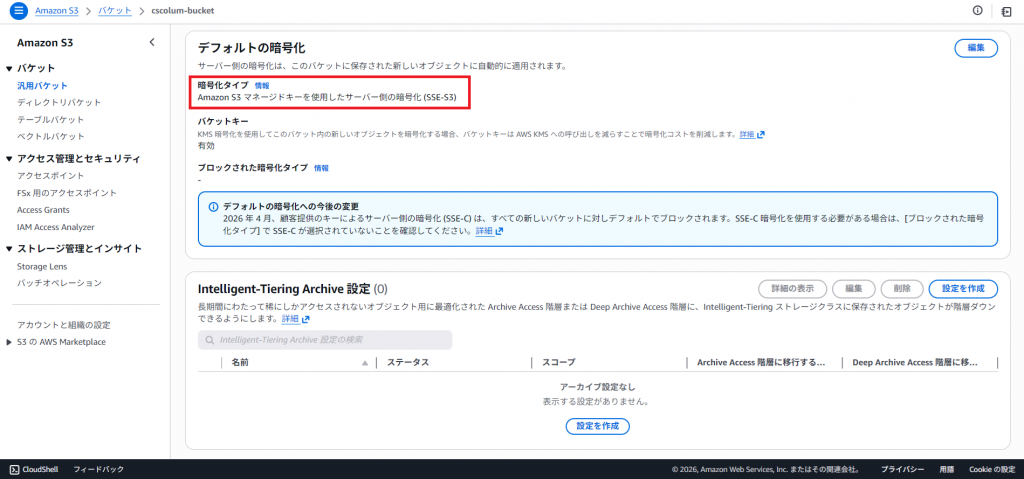
Task: Collapse the Amazon S3 sidebar with chevron
Action: tap(152, 43)
